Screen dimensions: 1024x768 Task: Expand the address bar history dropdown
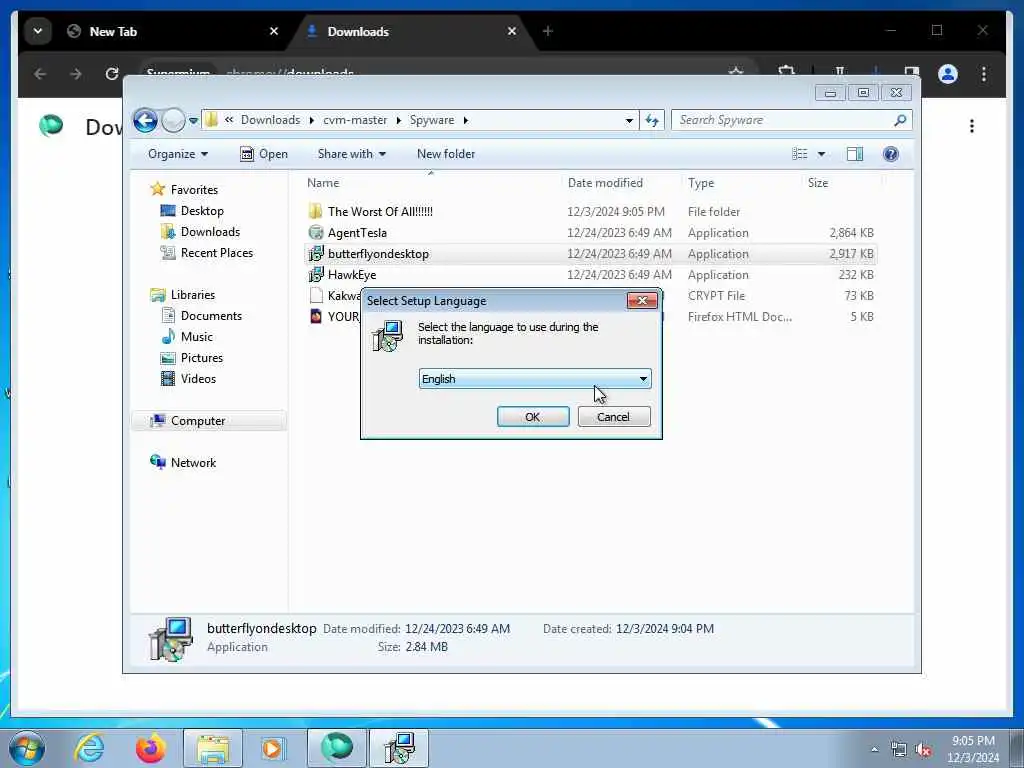pos(629,120)
